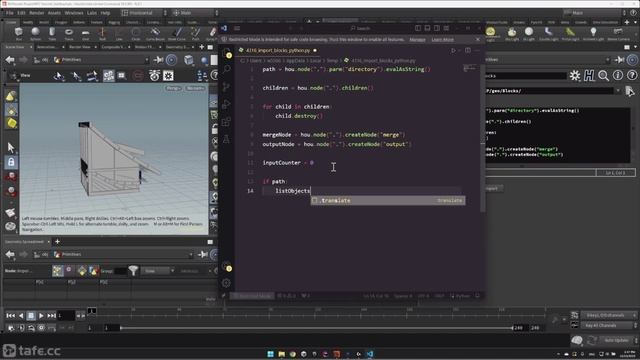The image size is (640, 360).
Task: Click the VS Code editor vertical scrollbar
Action: point(483,138)
